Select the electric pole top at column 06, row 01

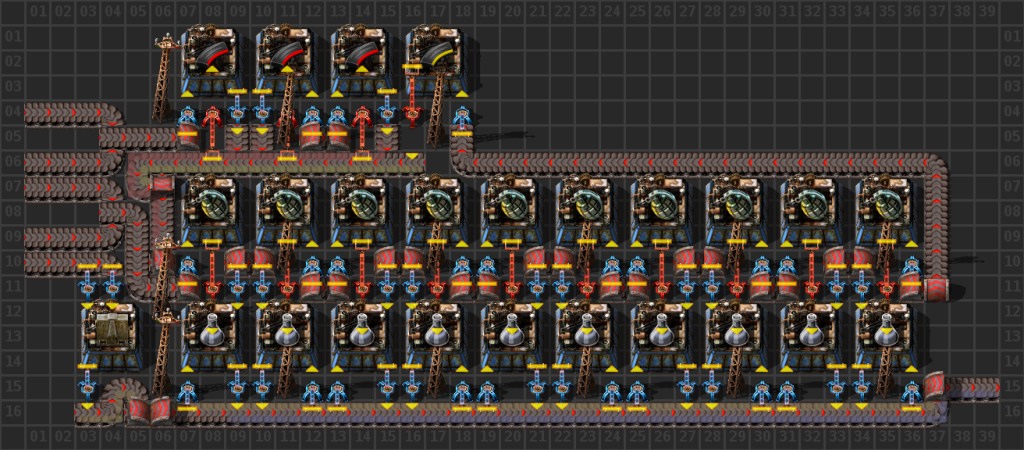(167, 44)
